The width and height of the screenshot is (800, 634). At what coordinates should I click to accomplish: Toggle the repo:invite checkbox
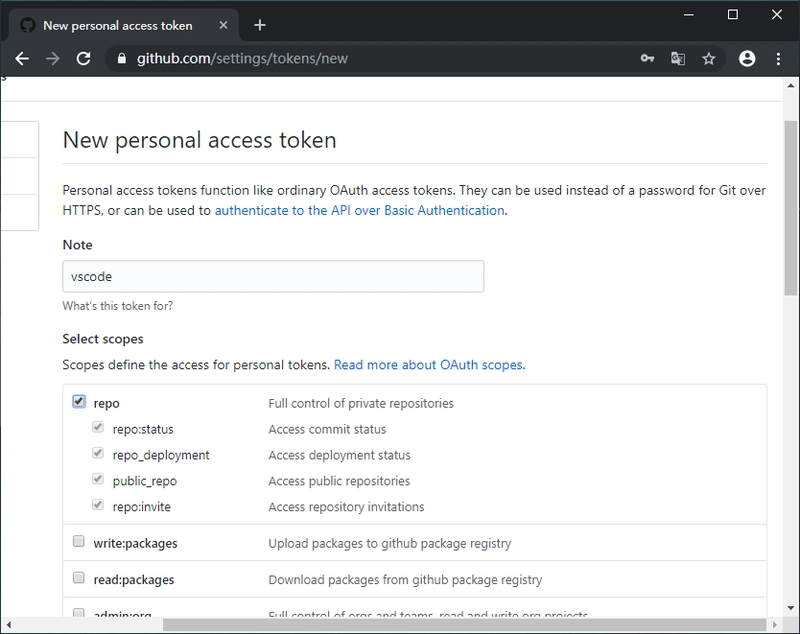pyautogui.click(x=98, y=505)
